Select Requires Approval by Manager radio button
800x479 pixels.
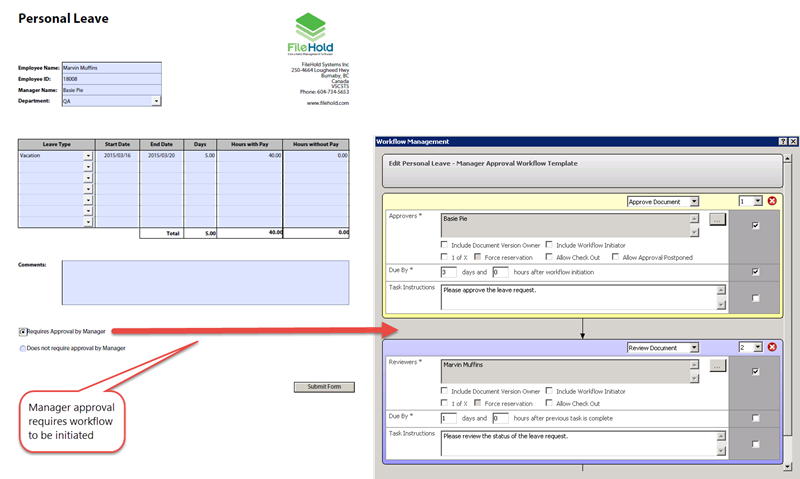(x=22, y=332)
